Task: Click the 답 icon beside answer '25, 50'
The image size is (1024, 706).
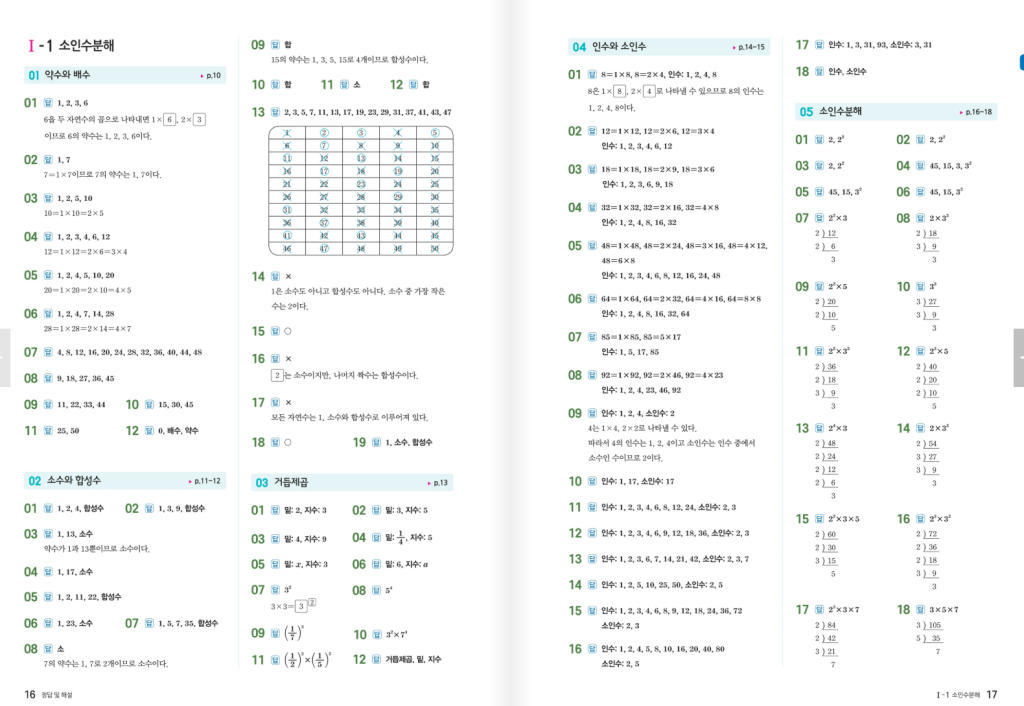Action: 47,431
